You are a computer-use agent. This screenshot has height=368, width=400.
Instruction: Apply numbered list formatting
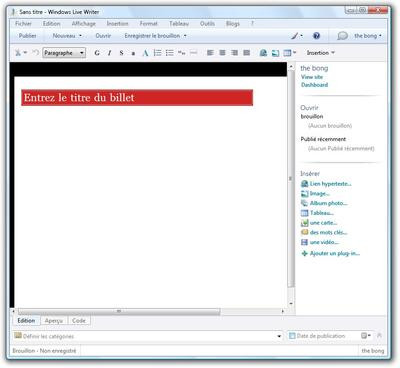coord(157,53)
